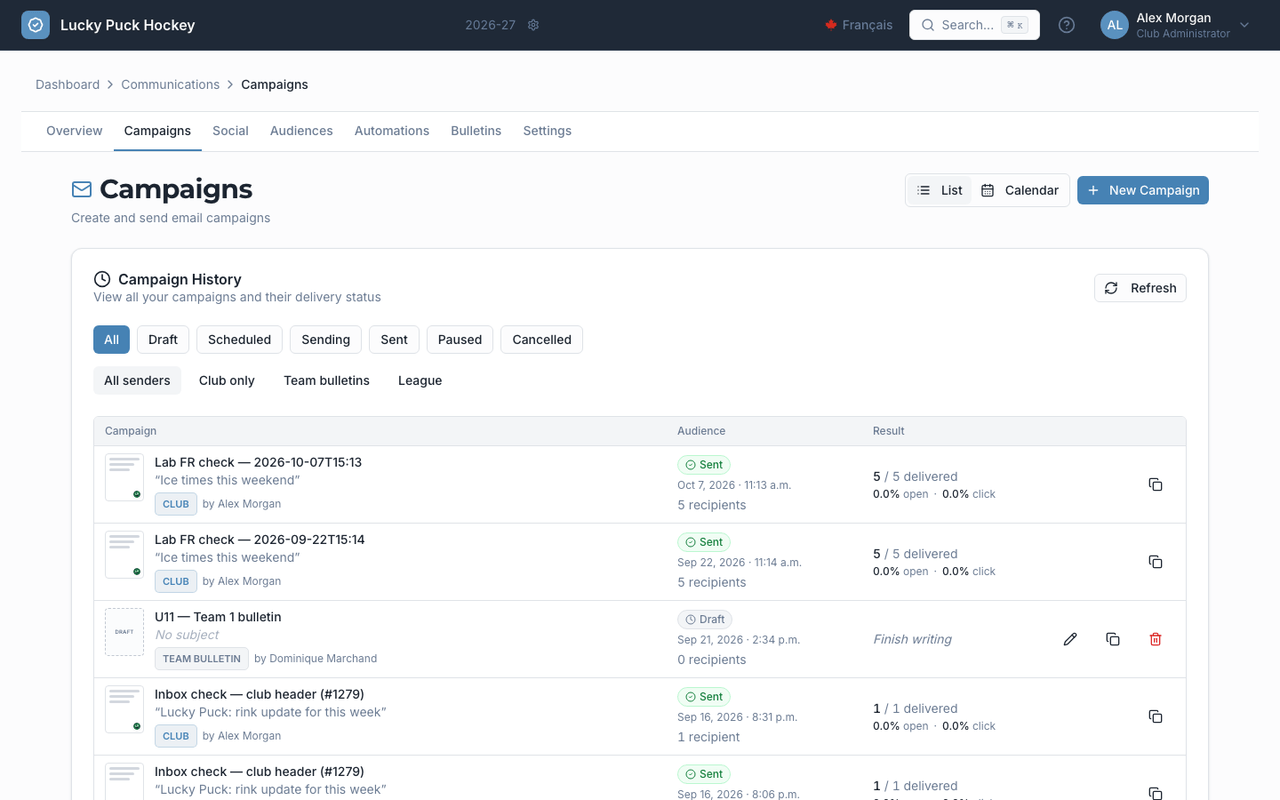Open the Automations tab
This screenshot has width=1280, height=800.
(x=392, y=131)
